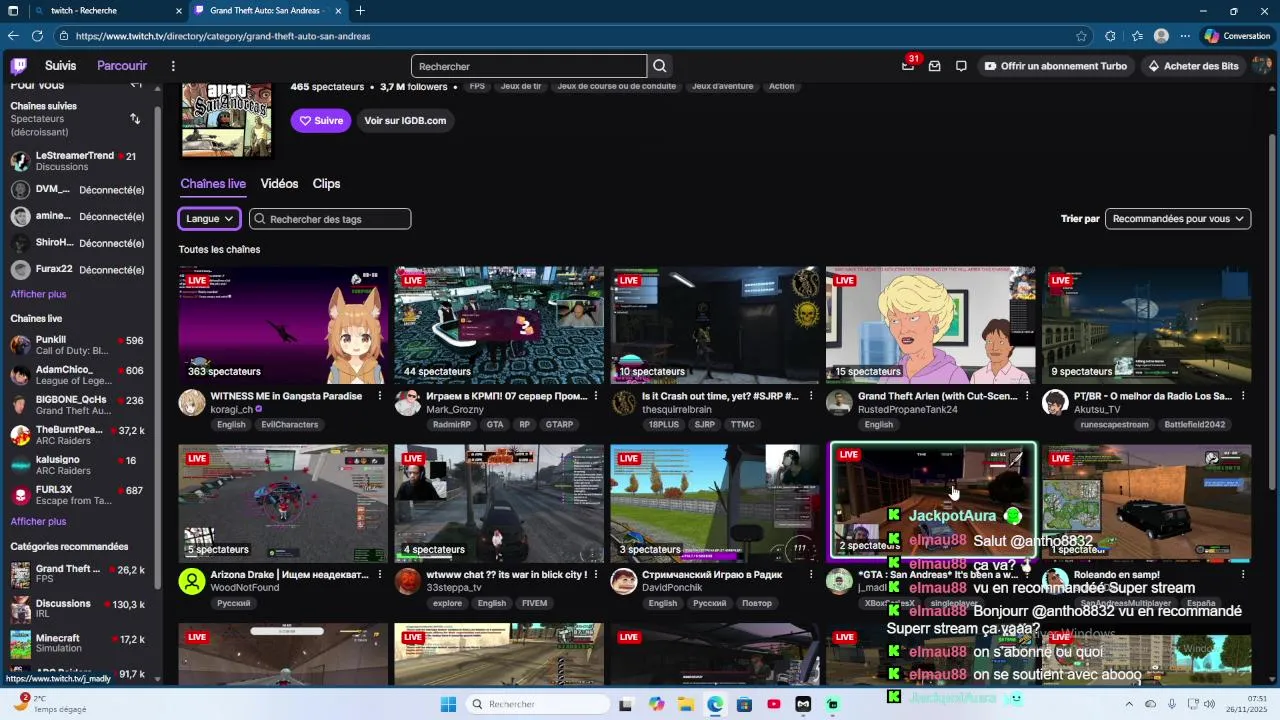Open notifications inbox with 31 badge
Image resolution: width=1280 pixels, height=720 pixels.
coord(908,66)
